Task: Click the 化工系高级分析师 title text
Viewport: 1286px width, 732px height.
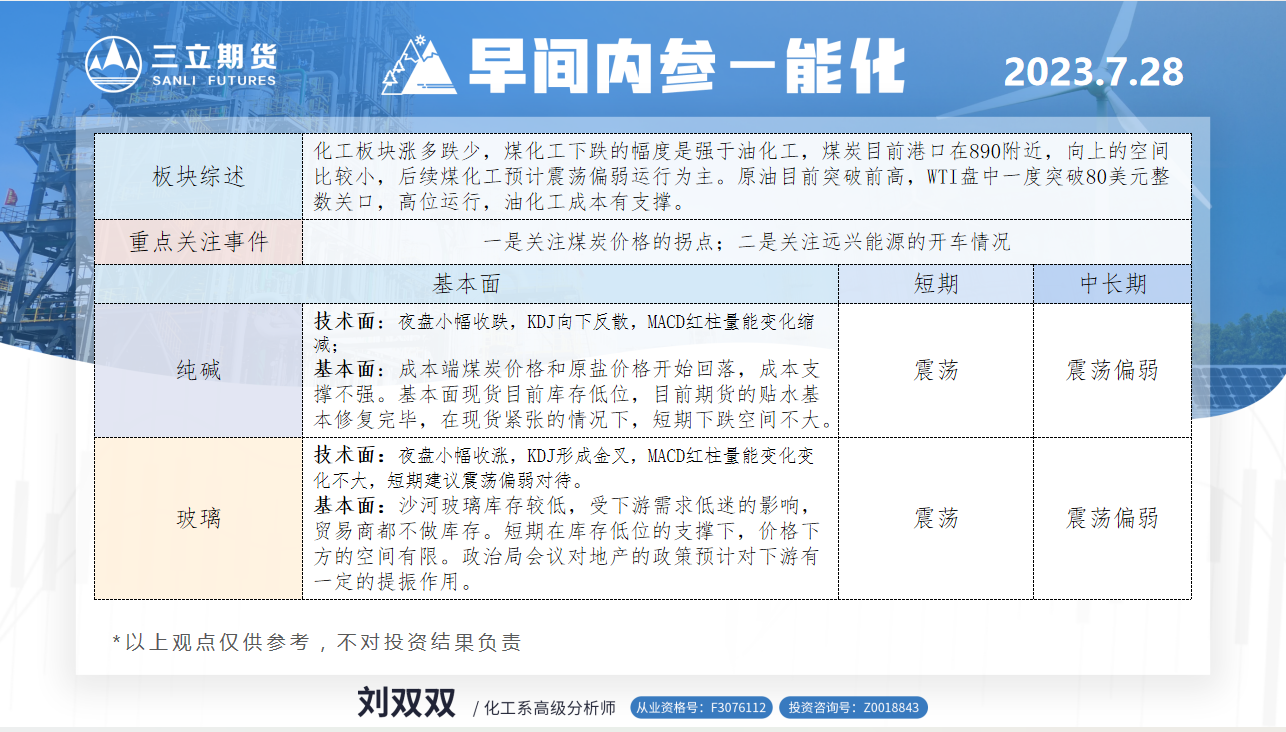Action: click(549, 708)
